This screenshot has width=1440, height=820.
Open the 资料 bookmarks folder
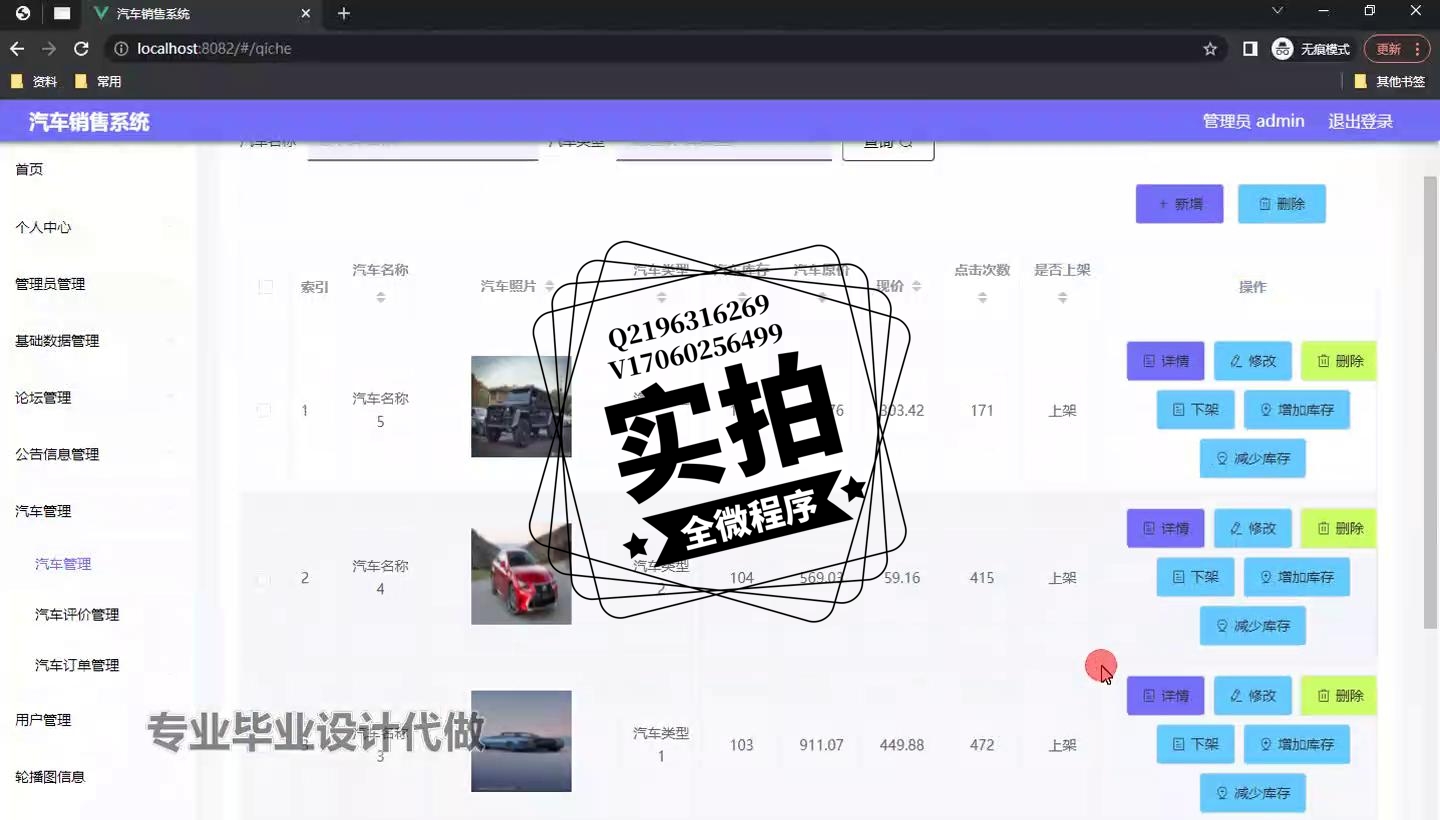[x=33, y=81]
